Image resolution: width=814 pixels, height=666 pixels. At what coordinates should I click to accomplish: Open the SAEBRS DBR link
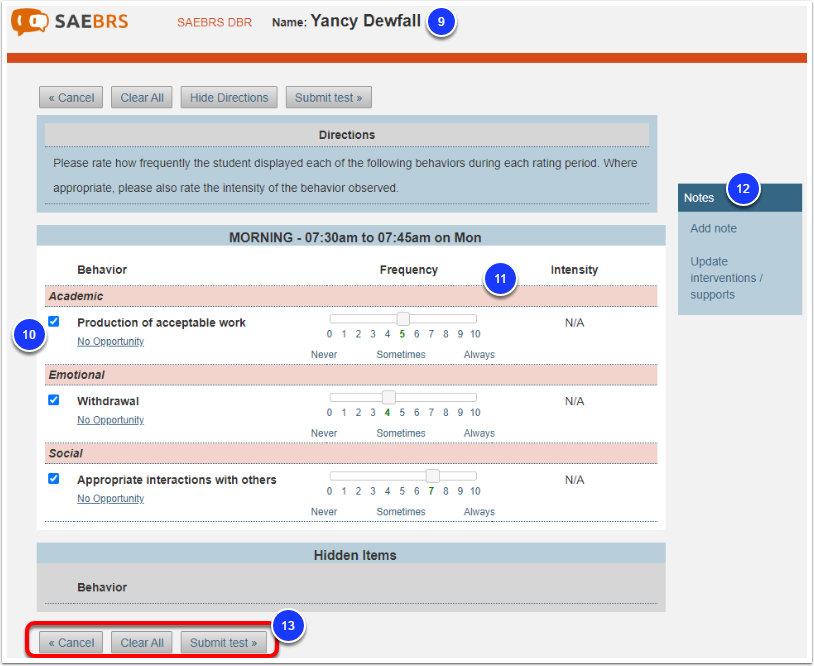tap(214, 22)
